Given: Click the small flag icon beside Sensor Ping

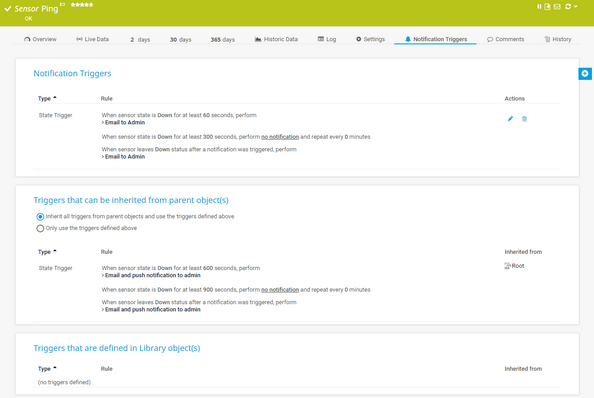Looking at the screenshot, I should [62, 5].
